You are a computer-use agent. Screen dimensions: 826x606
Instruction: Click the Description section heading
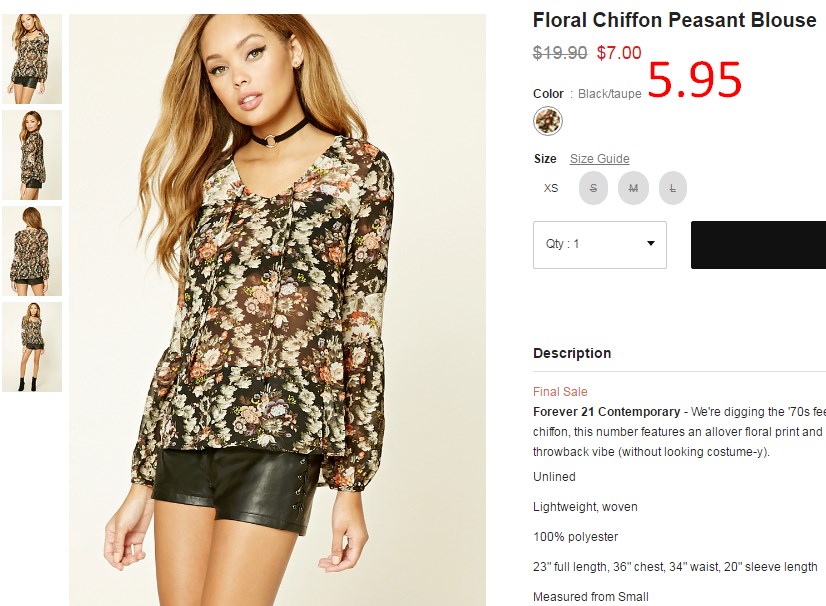point(572,353)
